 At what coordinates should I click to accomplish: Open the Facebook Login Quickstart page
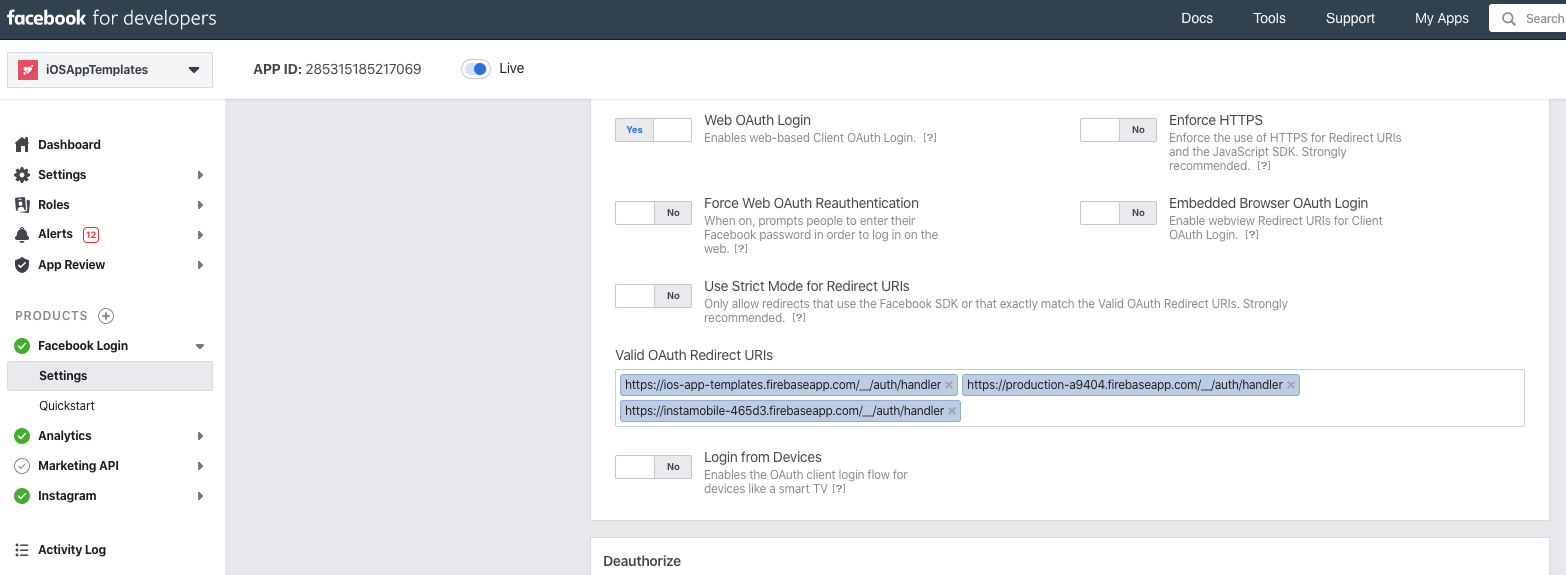coord(67,406)
